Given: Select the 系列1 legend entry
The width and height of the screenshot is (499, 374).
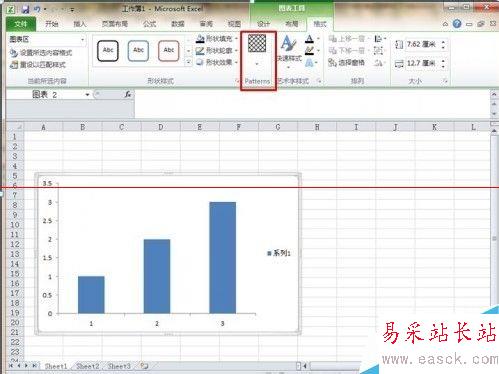Looking at the screenshot, I should click(279, 253).
